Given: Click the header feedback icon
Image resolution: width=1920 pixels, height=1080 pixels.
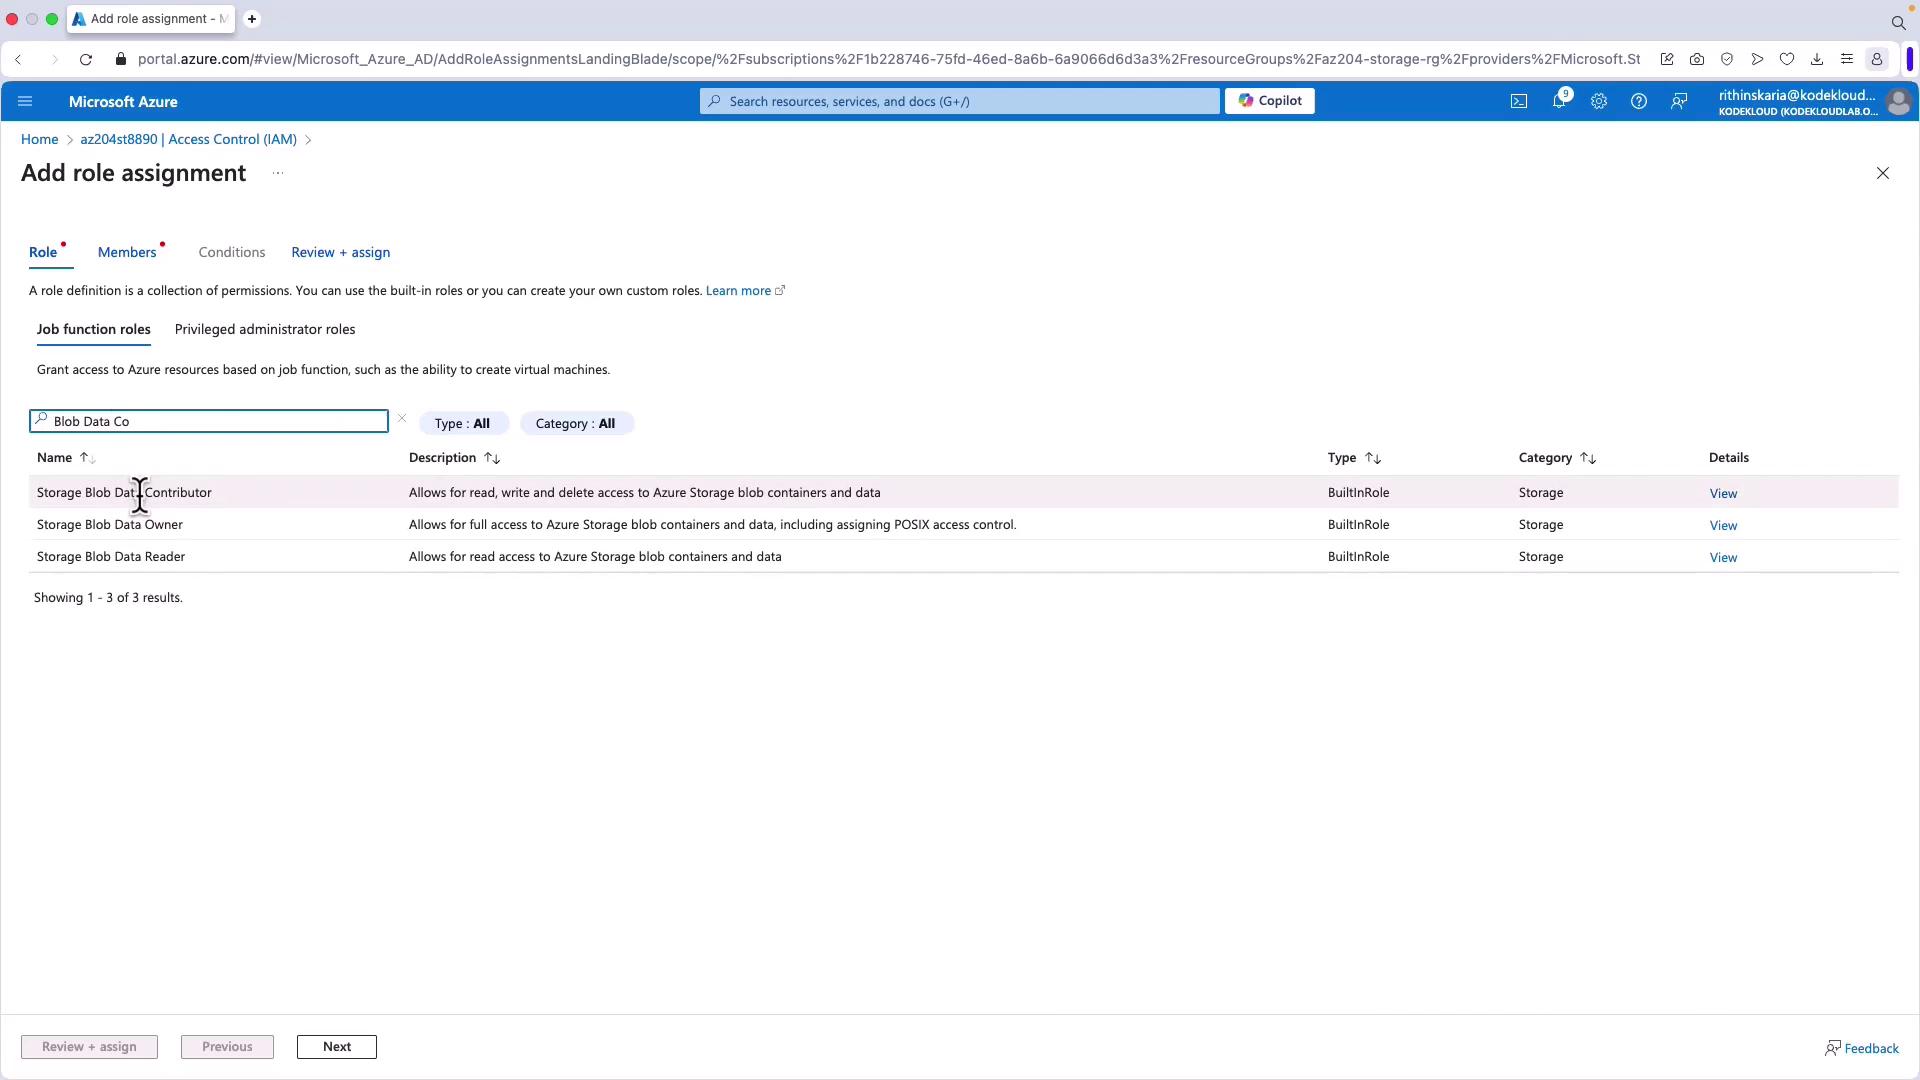Looking at the screenshot, I should click(x=1679, y=101).
